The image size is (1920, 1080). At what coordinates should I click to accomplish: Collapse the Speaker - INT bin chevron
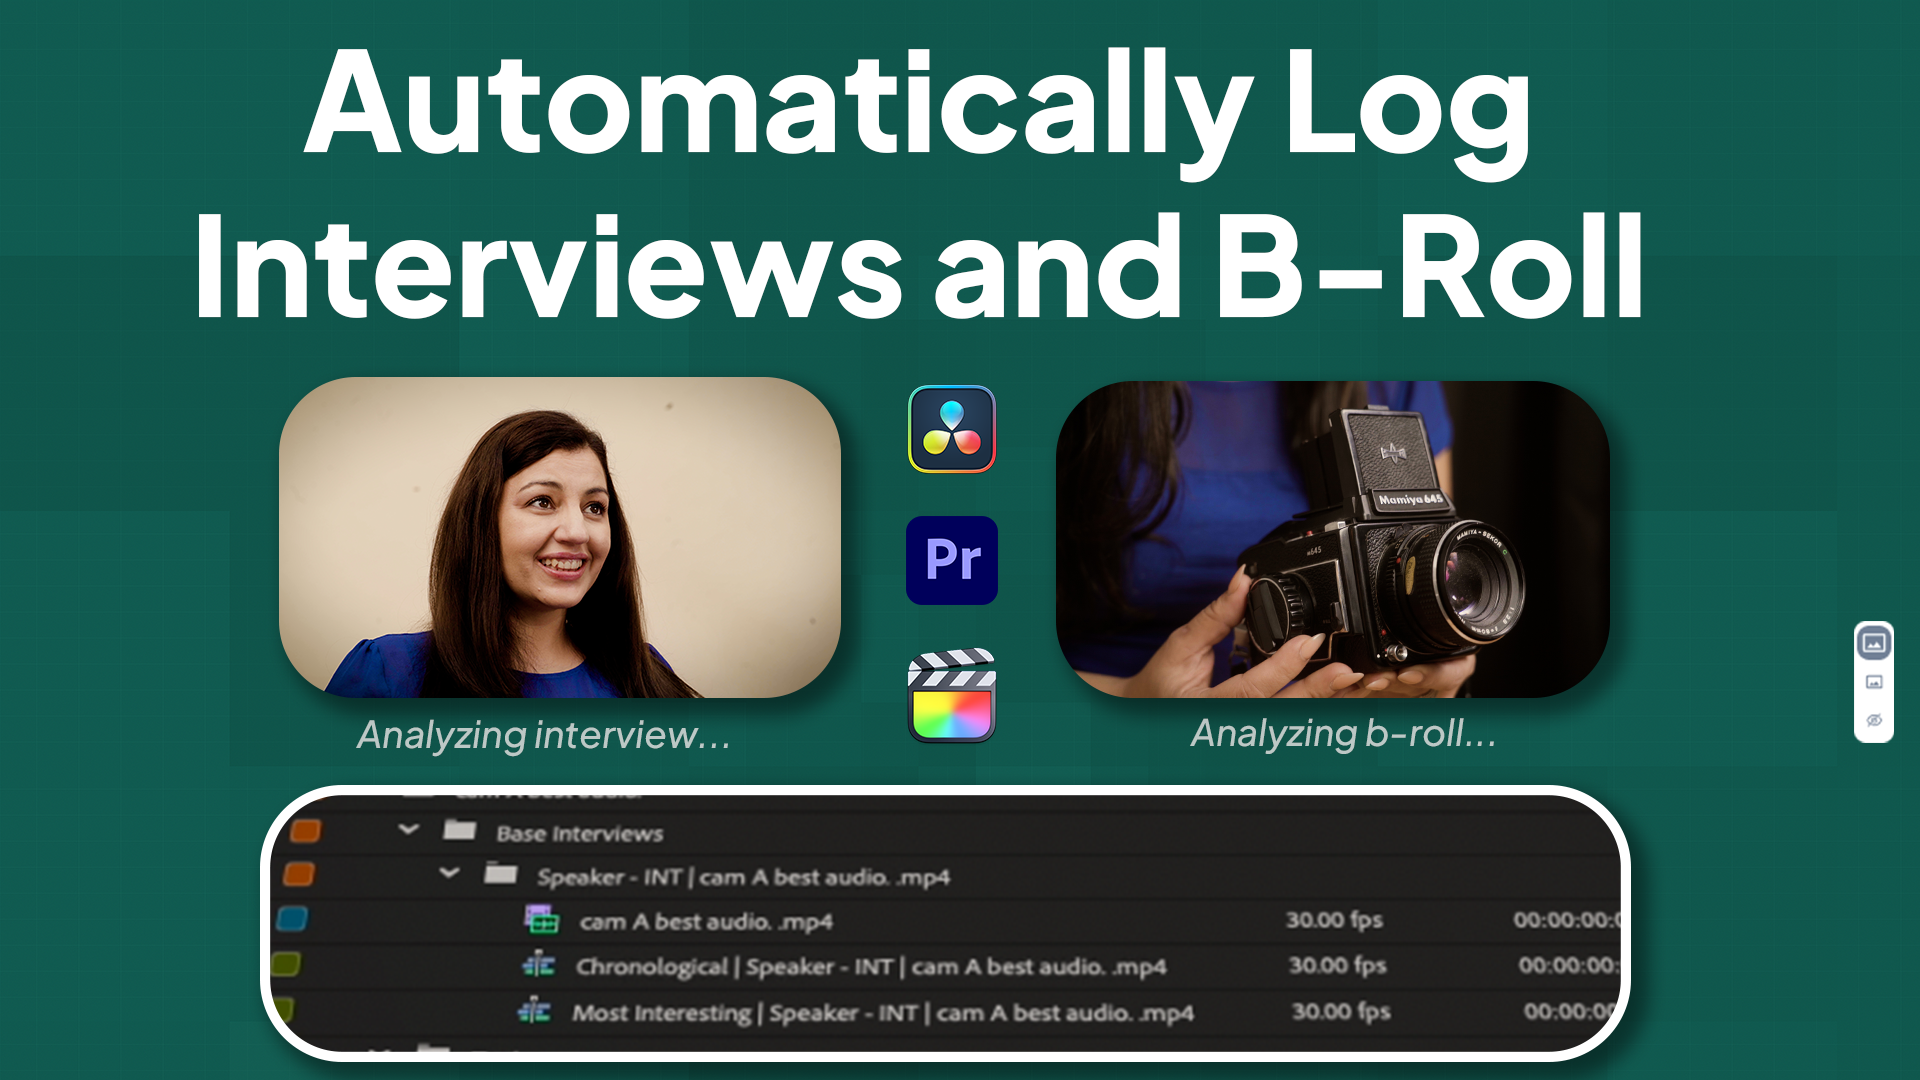pos(449,874)
